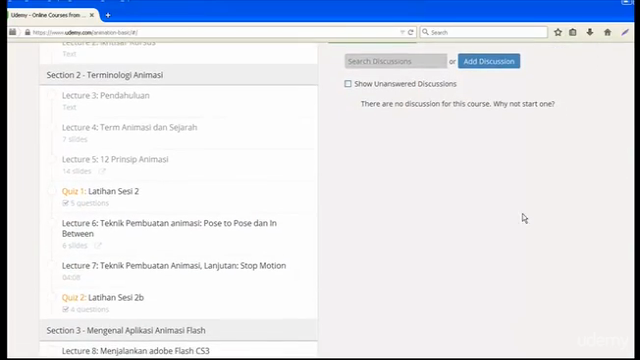Click the '4 questions' label under Quiz 2
This screenshot has width=640, height=360.
(89, 309)
